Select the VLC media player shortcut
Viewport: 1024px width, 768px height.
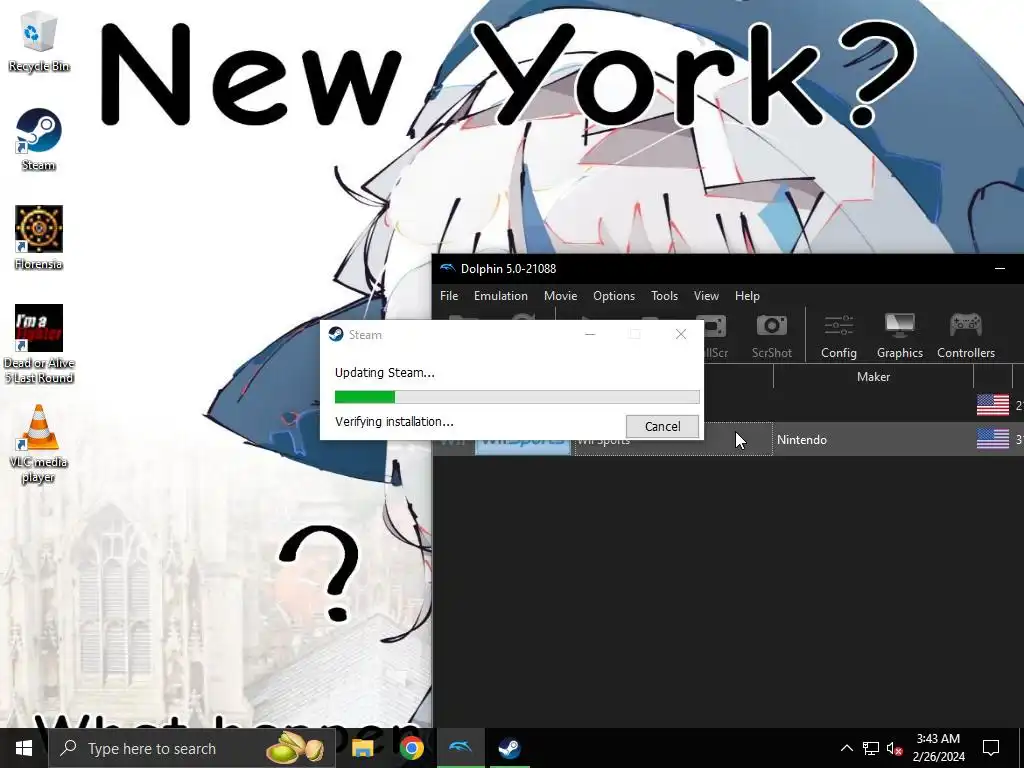[x=39, y=443]
